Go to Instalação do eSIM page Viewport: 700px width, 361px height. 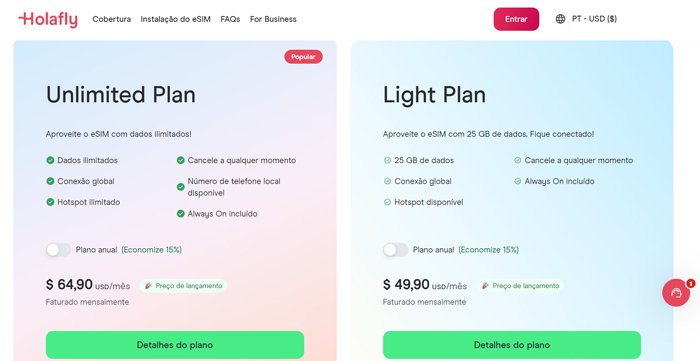tap(175, 19)
